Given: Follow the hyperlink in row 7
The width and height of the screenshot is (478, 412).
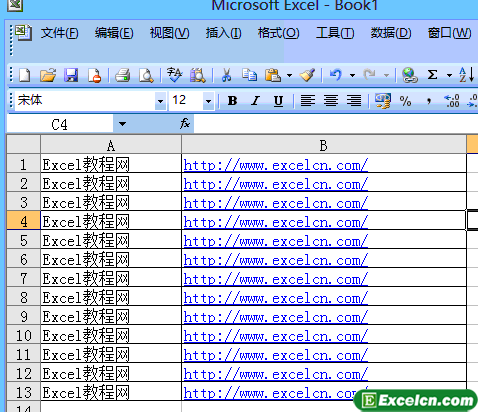Looking at the screenshot, I should pyautogui.click(x=275, y=279).
